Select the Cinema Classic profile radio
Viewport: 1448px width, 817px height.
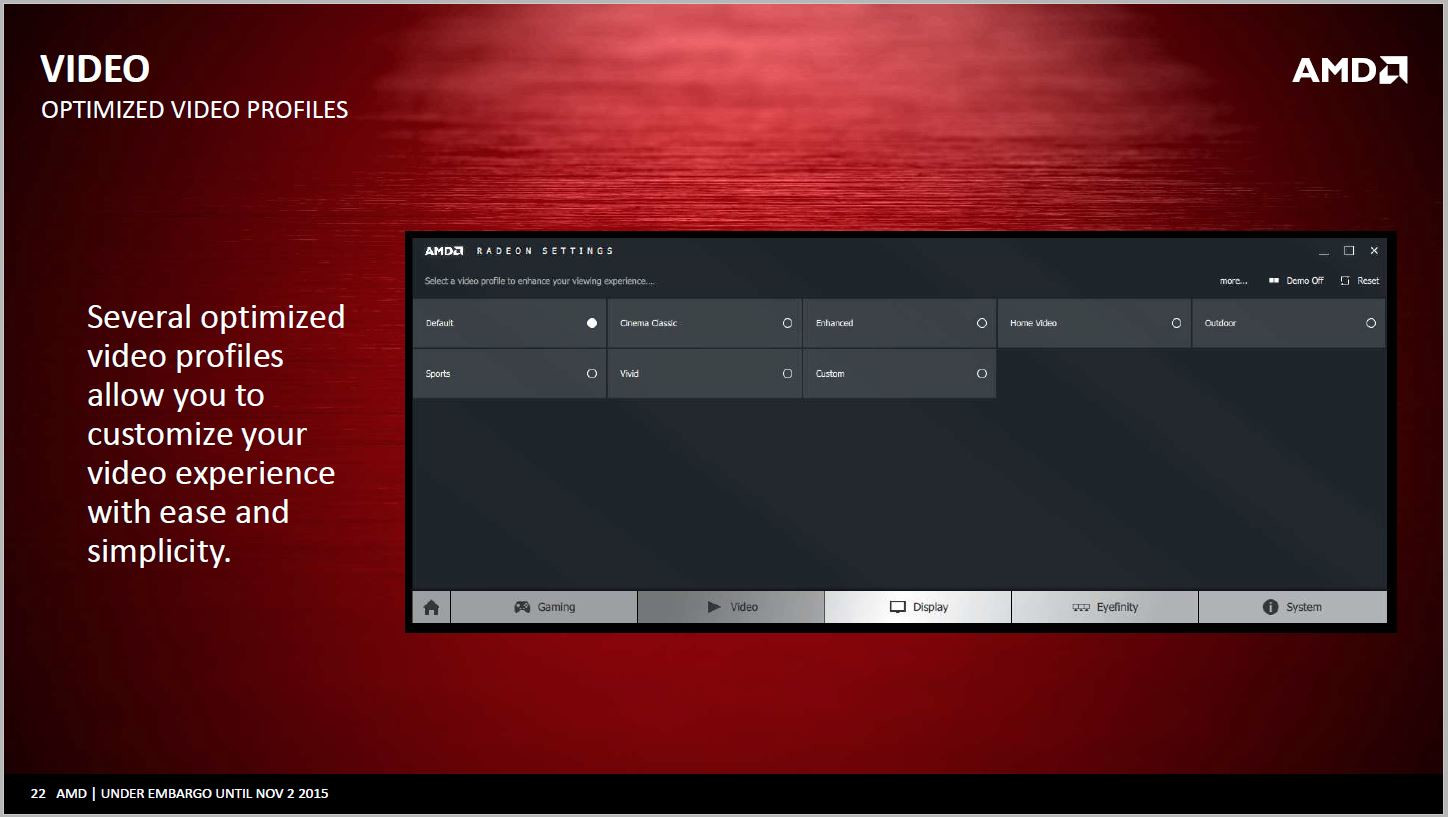click(x=787, y=323)
